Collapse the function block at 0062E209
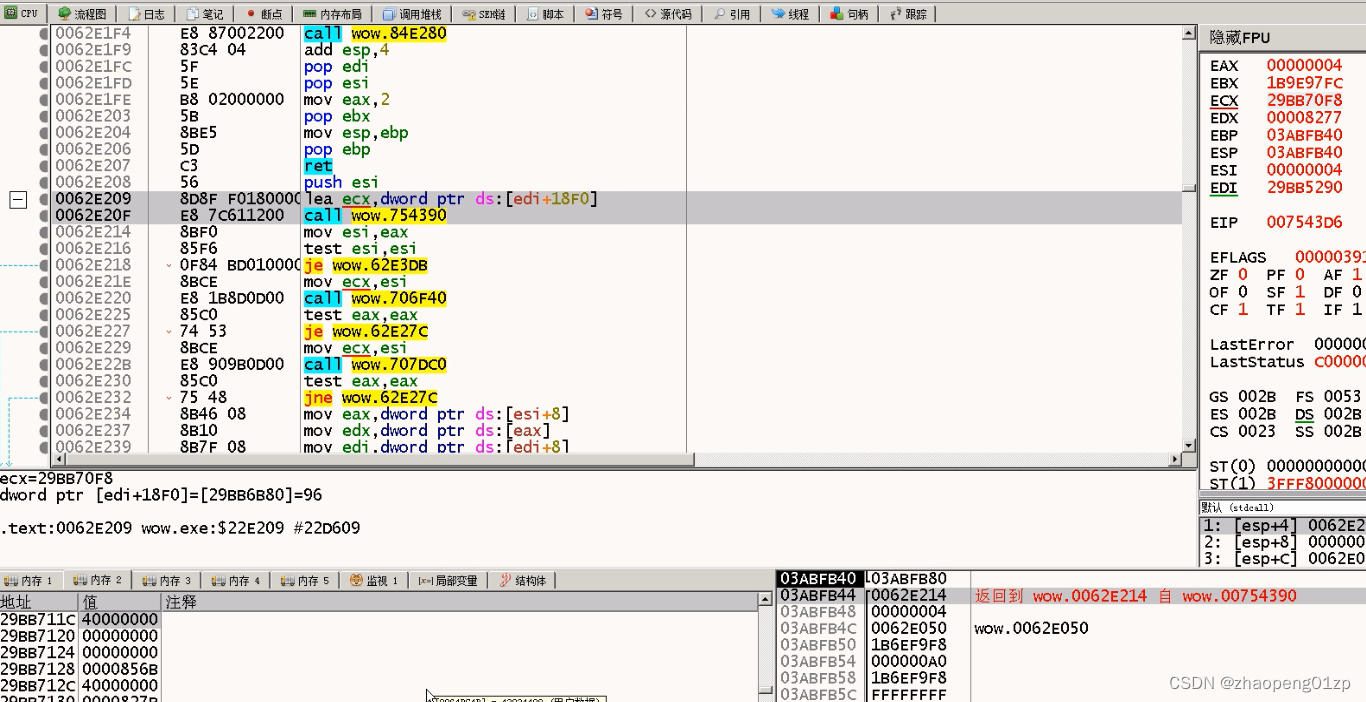This screenshot has width=1366, height=702. pyautogui.click(x=18, y=199)
